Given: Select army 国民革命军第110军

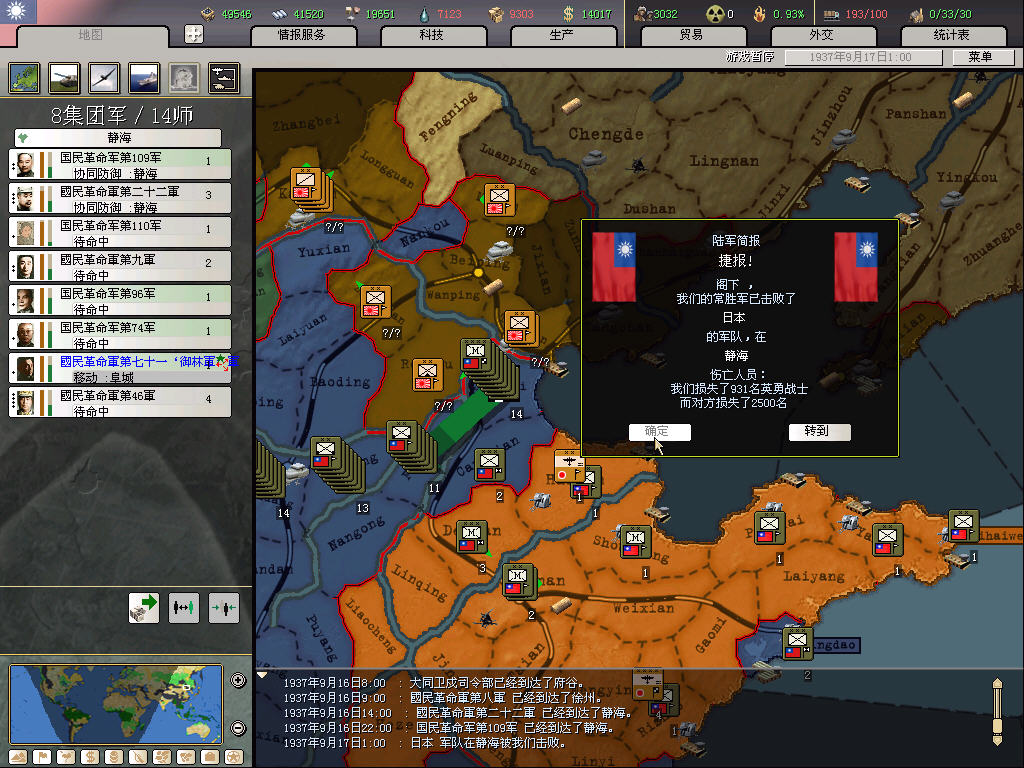Looking at the screenshot, I should click(x=120, y=232).
